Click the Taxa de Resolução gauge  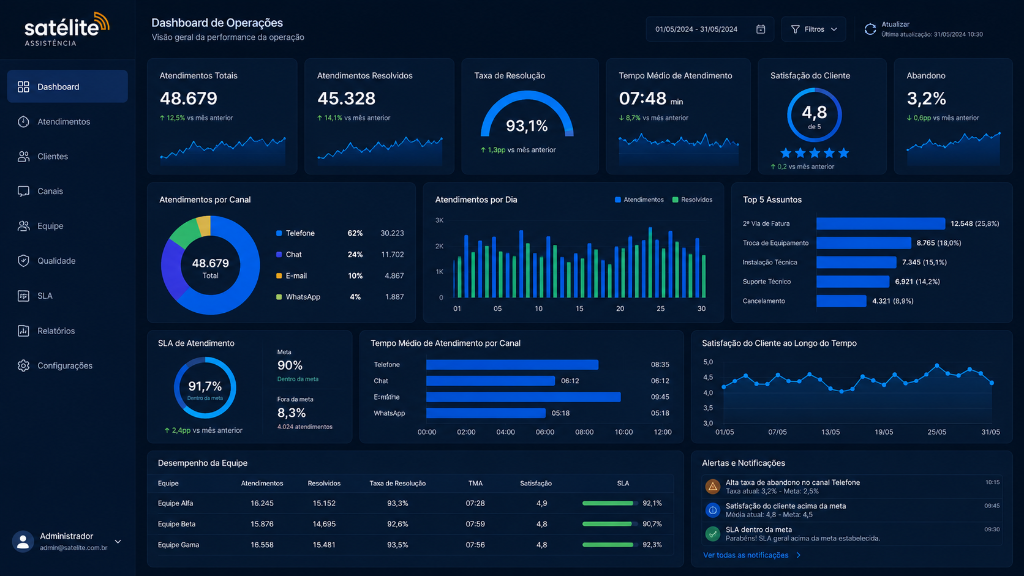tap(527, 114)
